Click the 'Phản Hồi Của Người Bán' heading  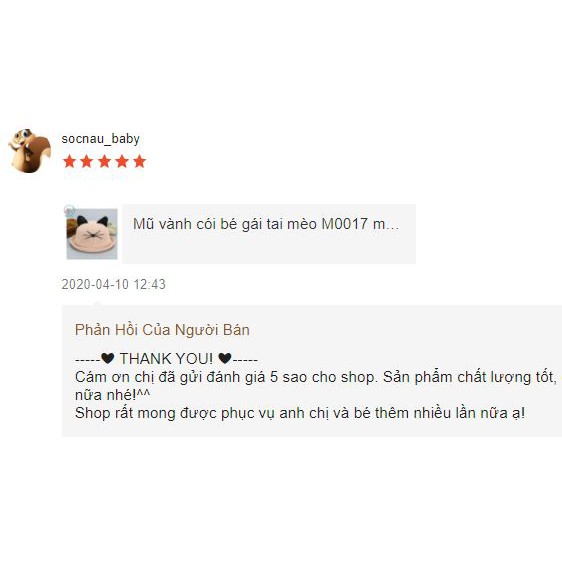click(162, 330)
